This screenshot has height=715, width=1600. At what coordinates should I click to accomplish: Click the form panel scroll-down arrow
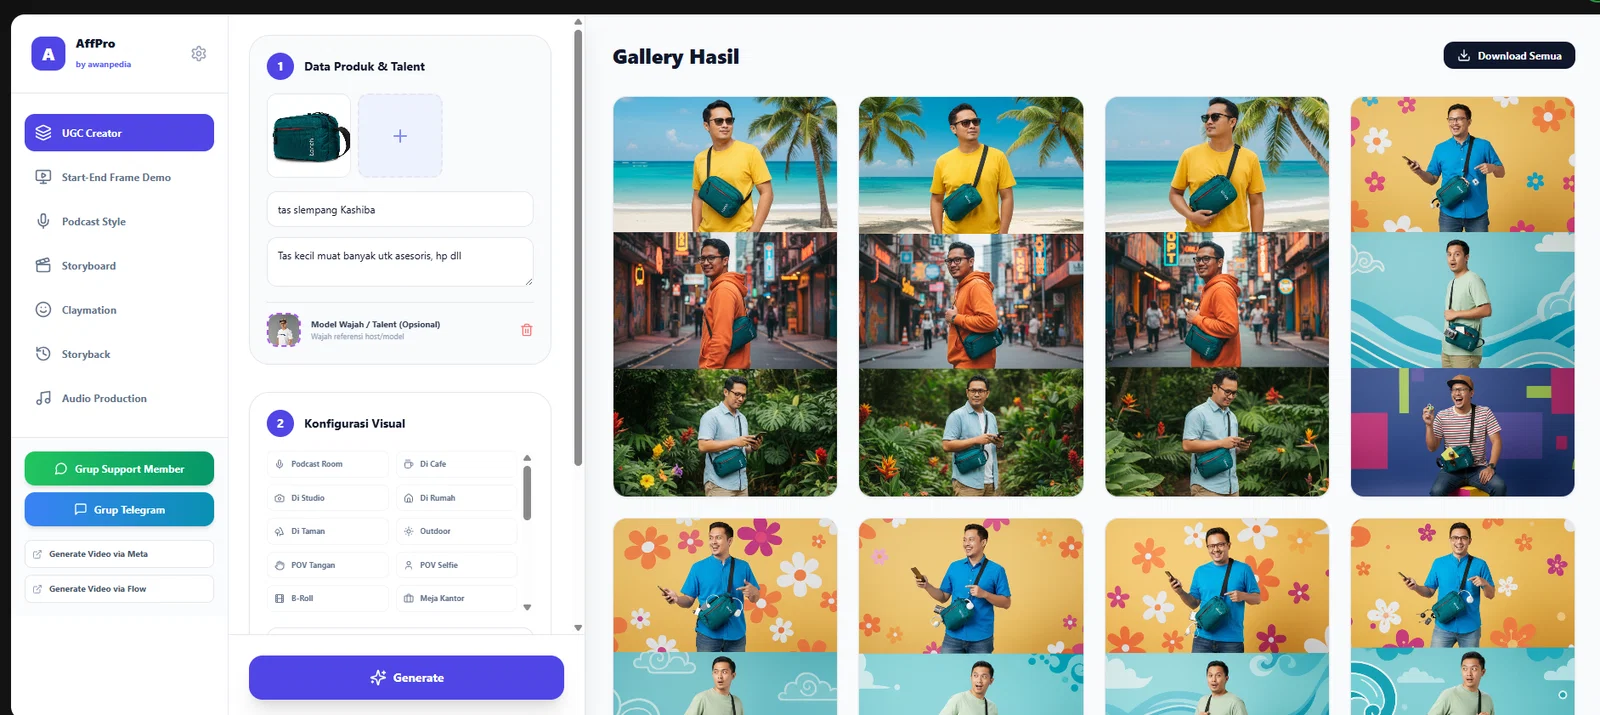(x=578, y=628)
